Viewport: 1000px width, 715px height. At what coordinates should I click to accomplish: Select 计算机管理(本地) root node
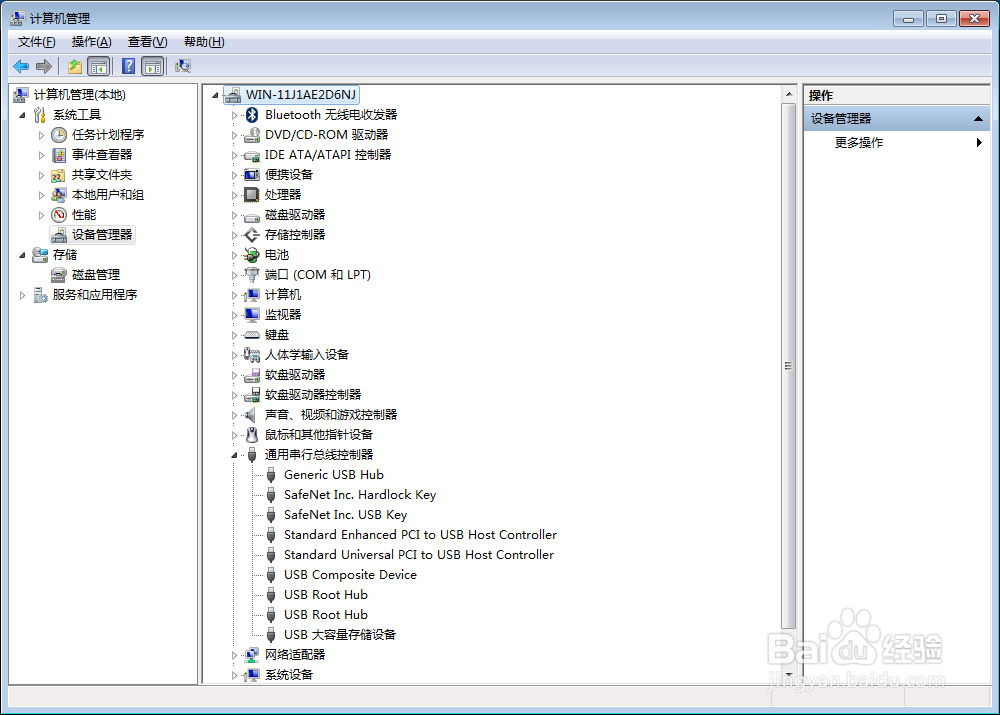(80, 95)
